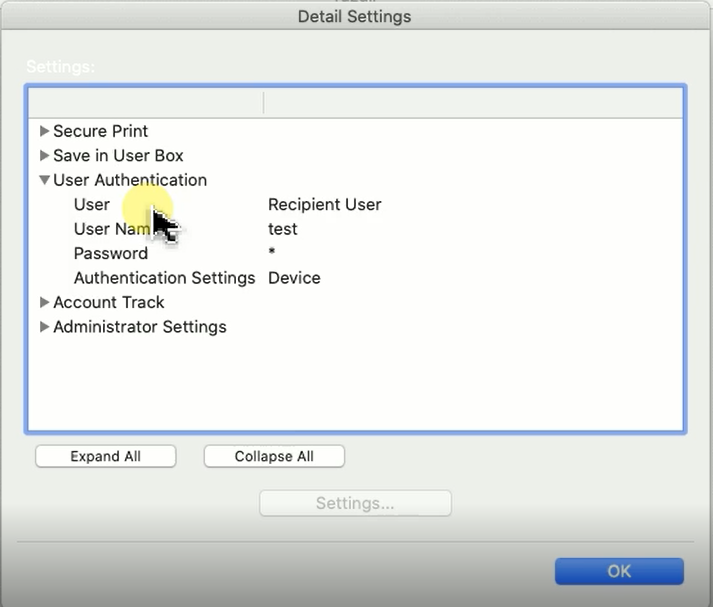Click the User Name setting label
This screenshot has width=713, height=607.
(x=110, y=229)
